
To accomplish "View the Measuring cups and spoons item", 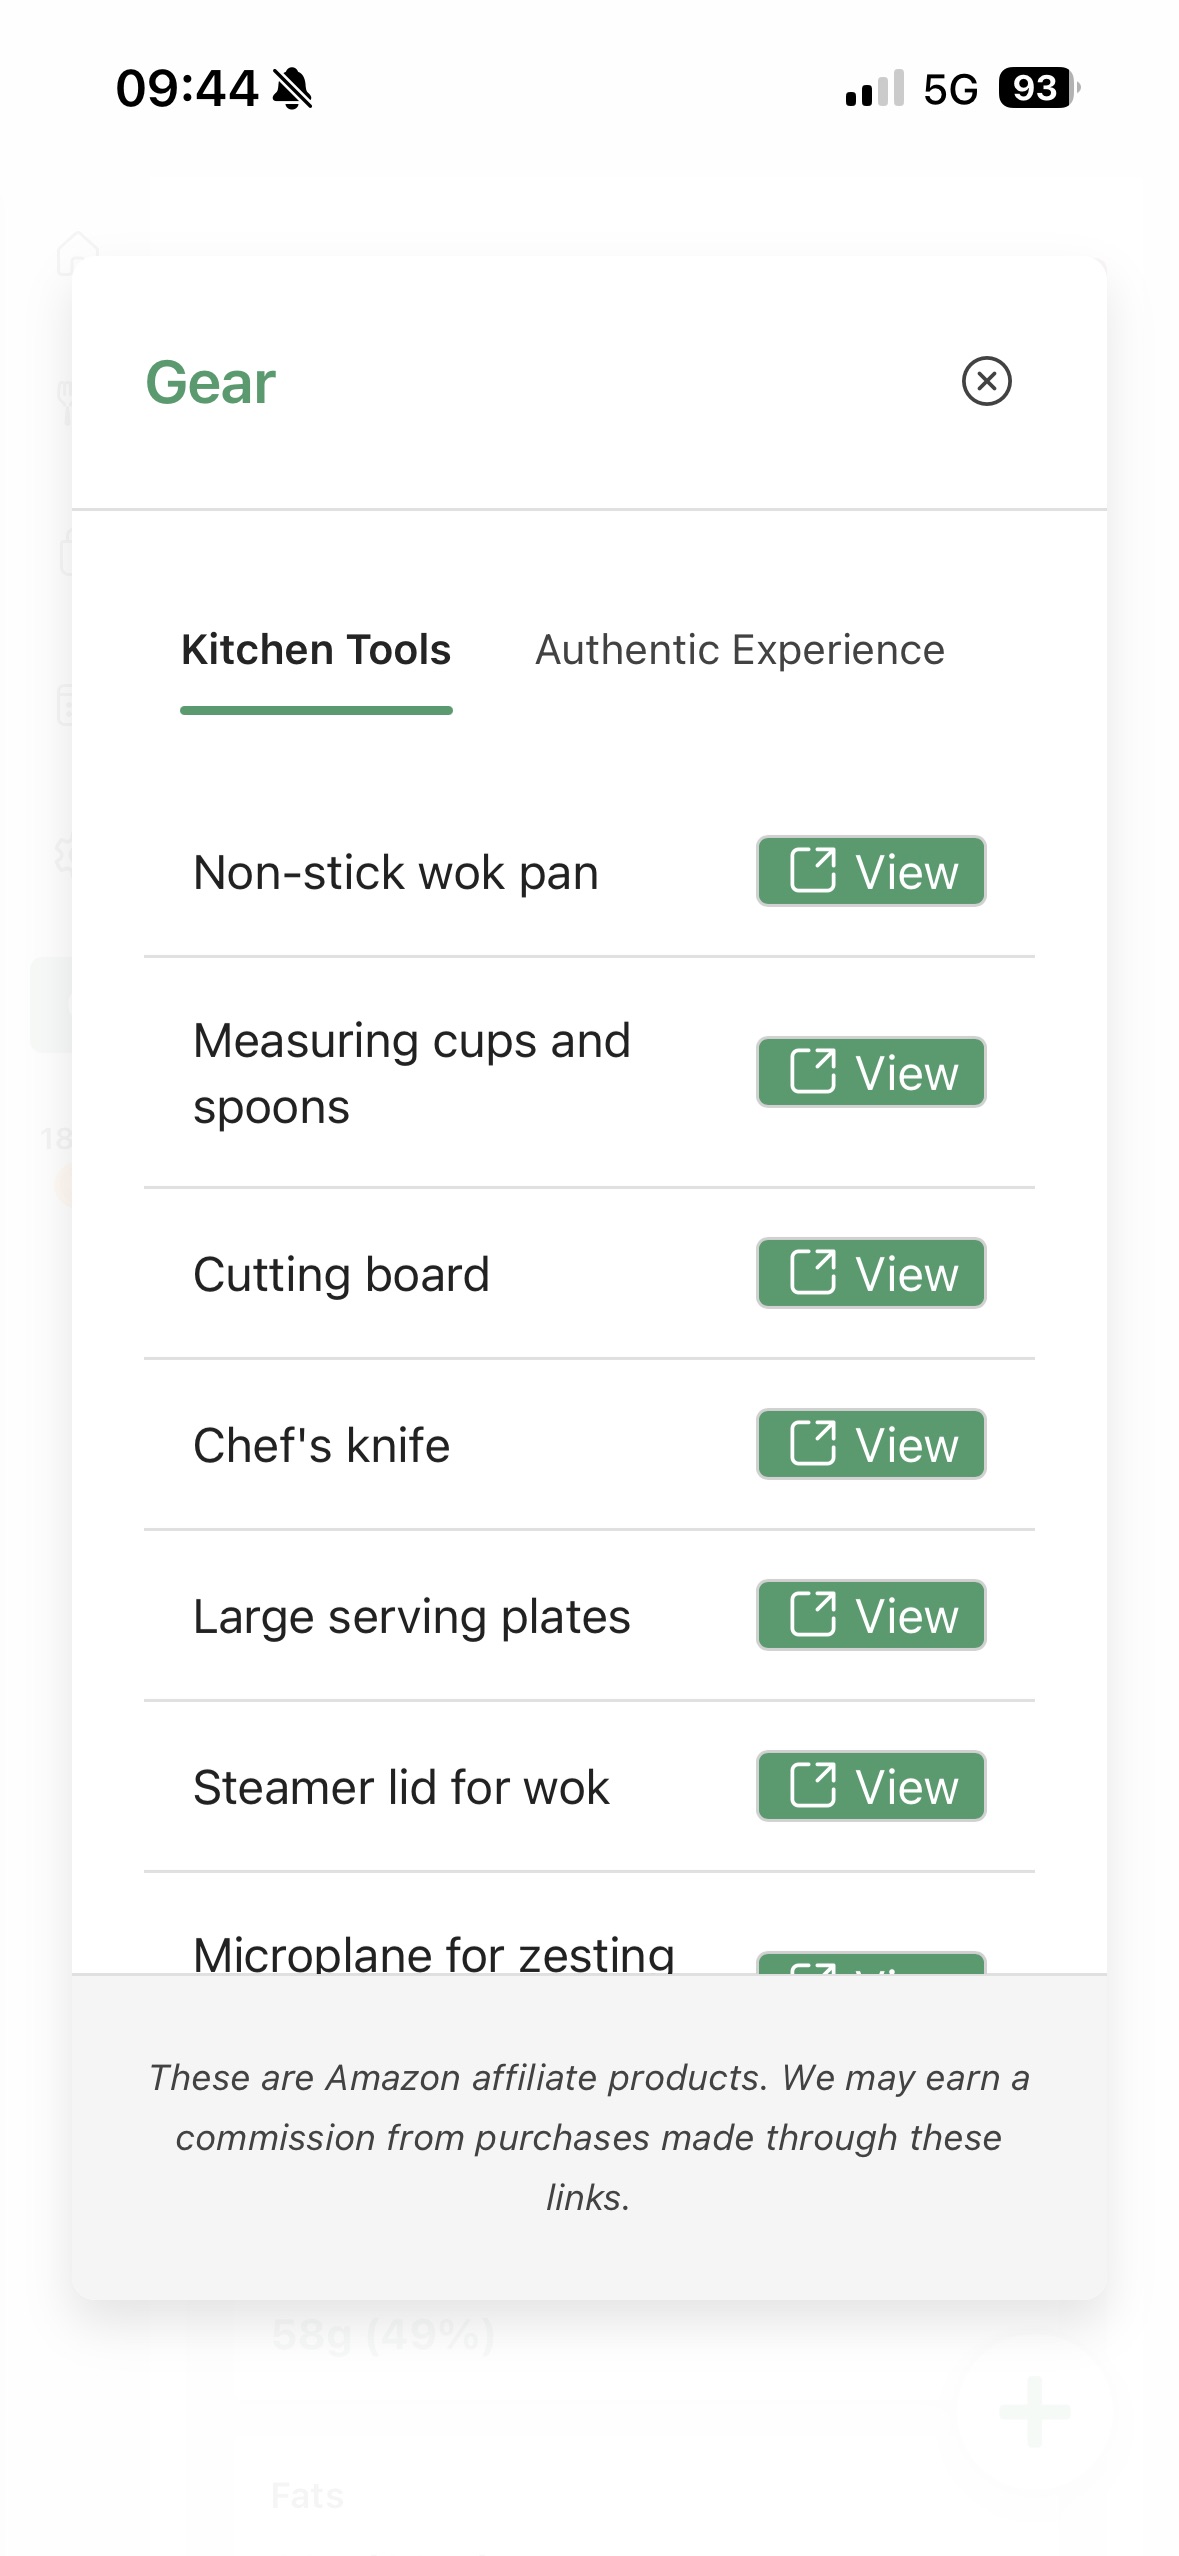I will pyautogui.click(x=869, y=1072).
